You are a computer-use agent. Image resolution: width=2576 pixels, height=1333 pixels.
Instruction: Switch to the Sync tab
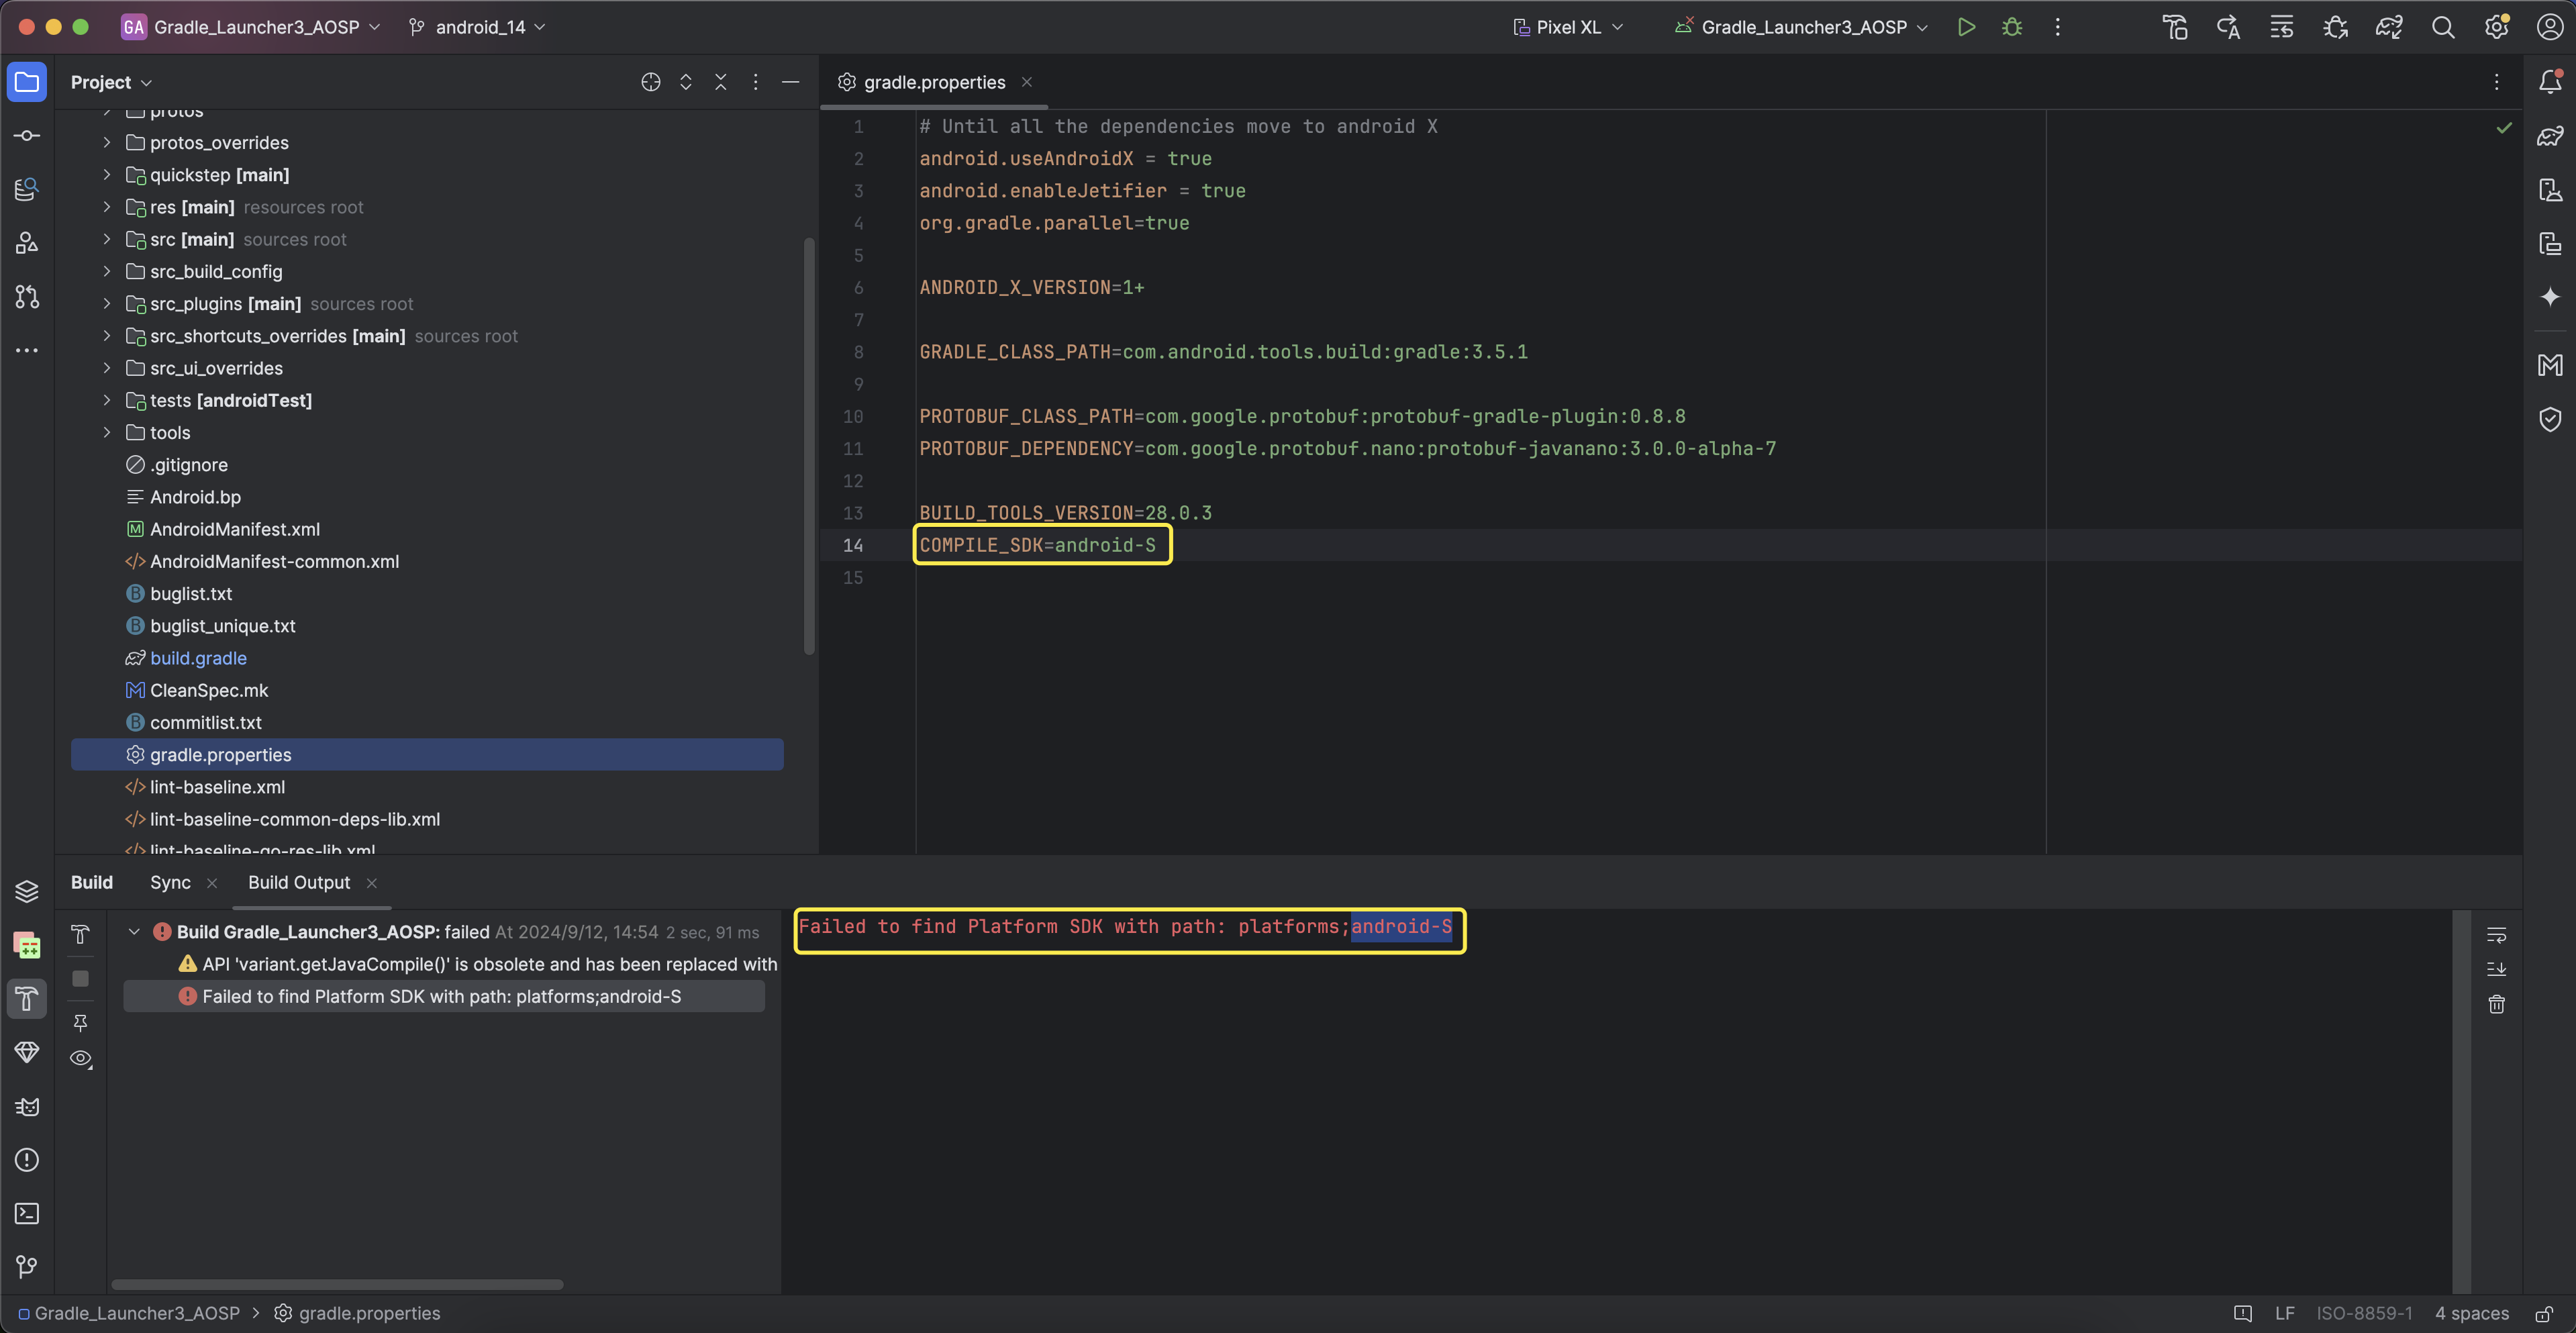tap(170, 882)
